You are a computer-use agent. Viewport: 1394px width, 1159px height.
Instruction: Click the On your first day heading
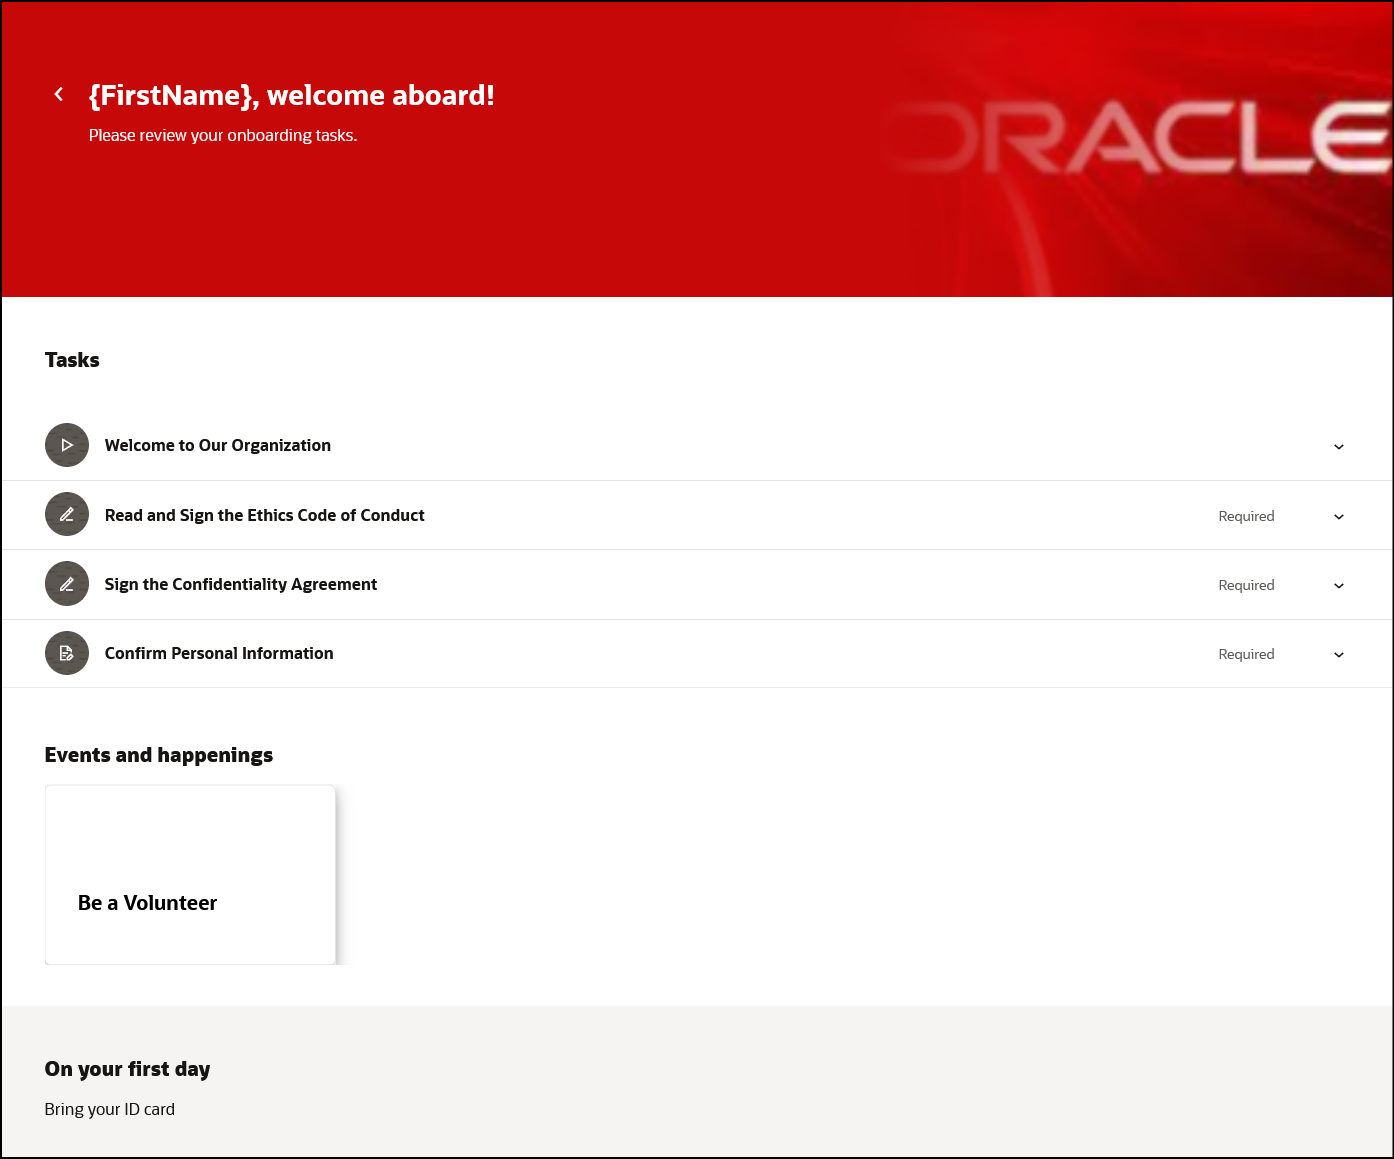click(128, 1069)
